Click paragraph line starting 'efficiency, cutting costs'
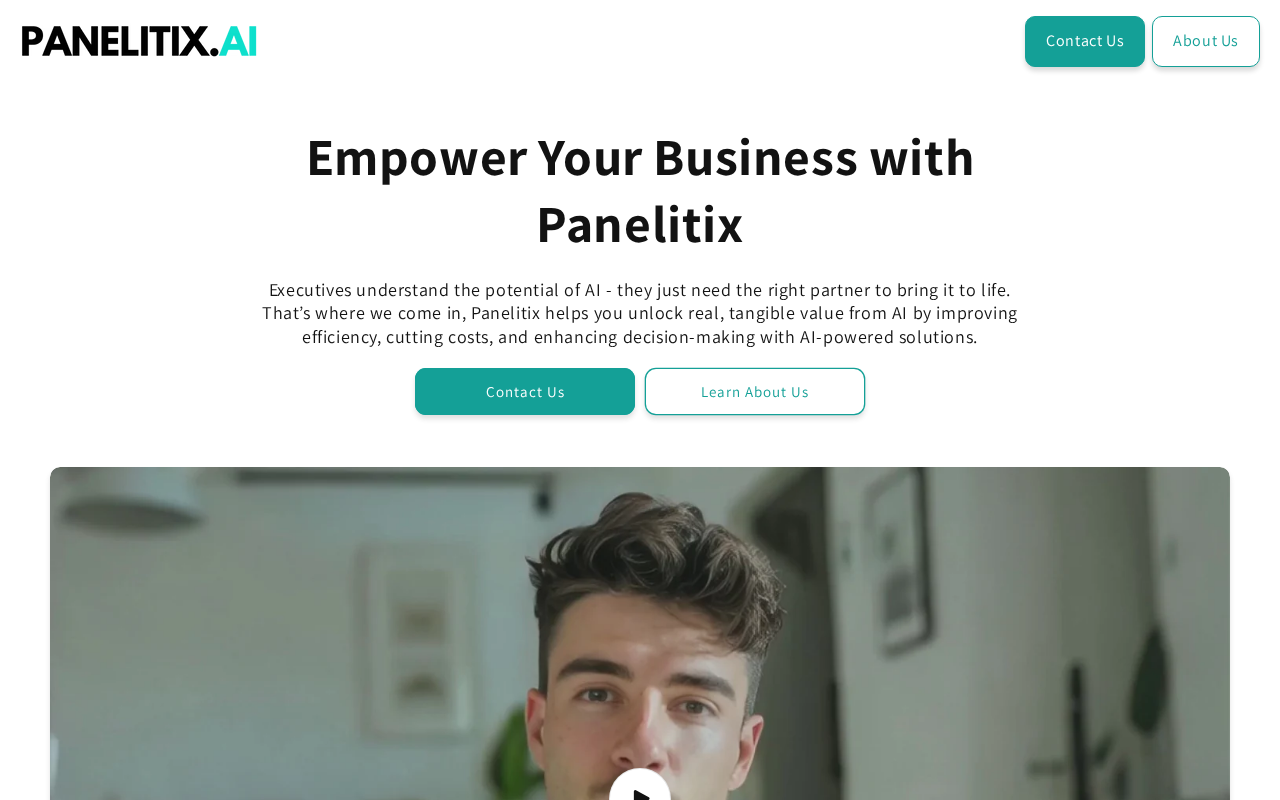 pos(640,337)
